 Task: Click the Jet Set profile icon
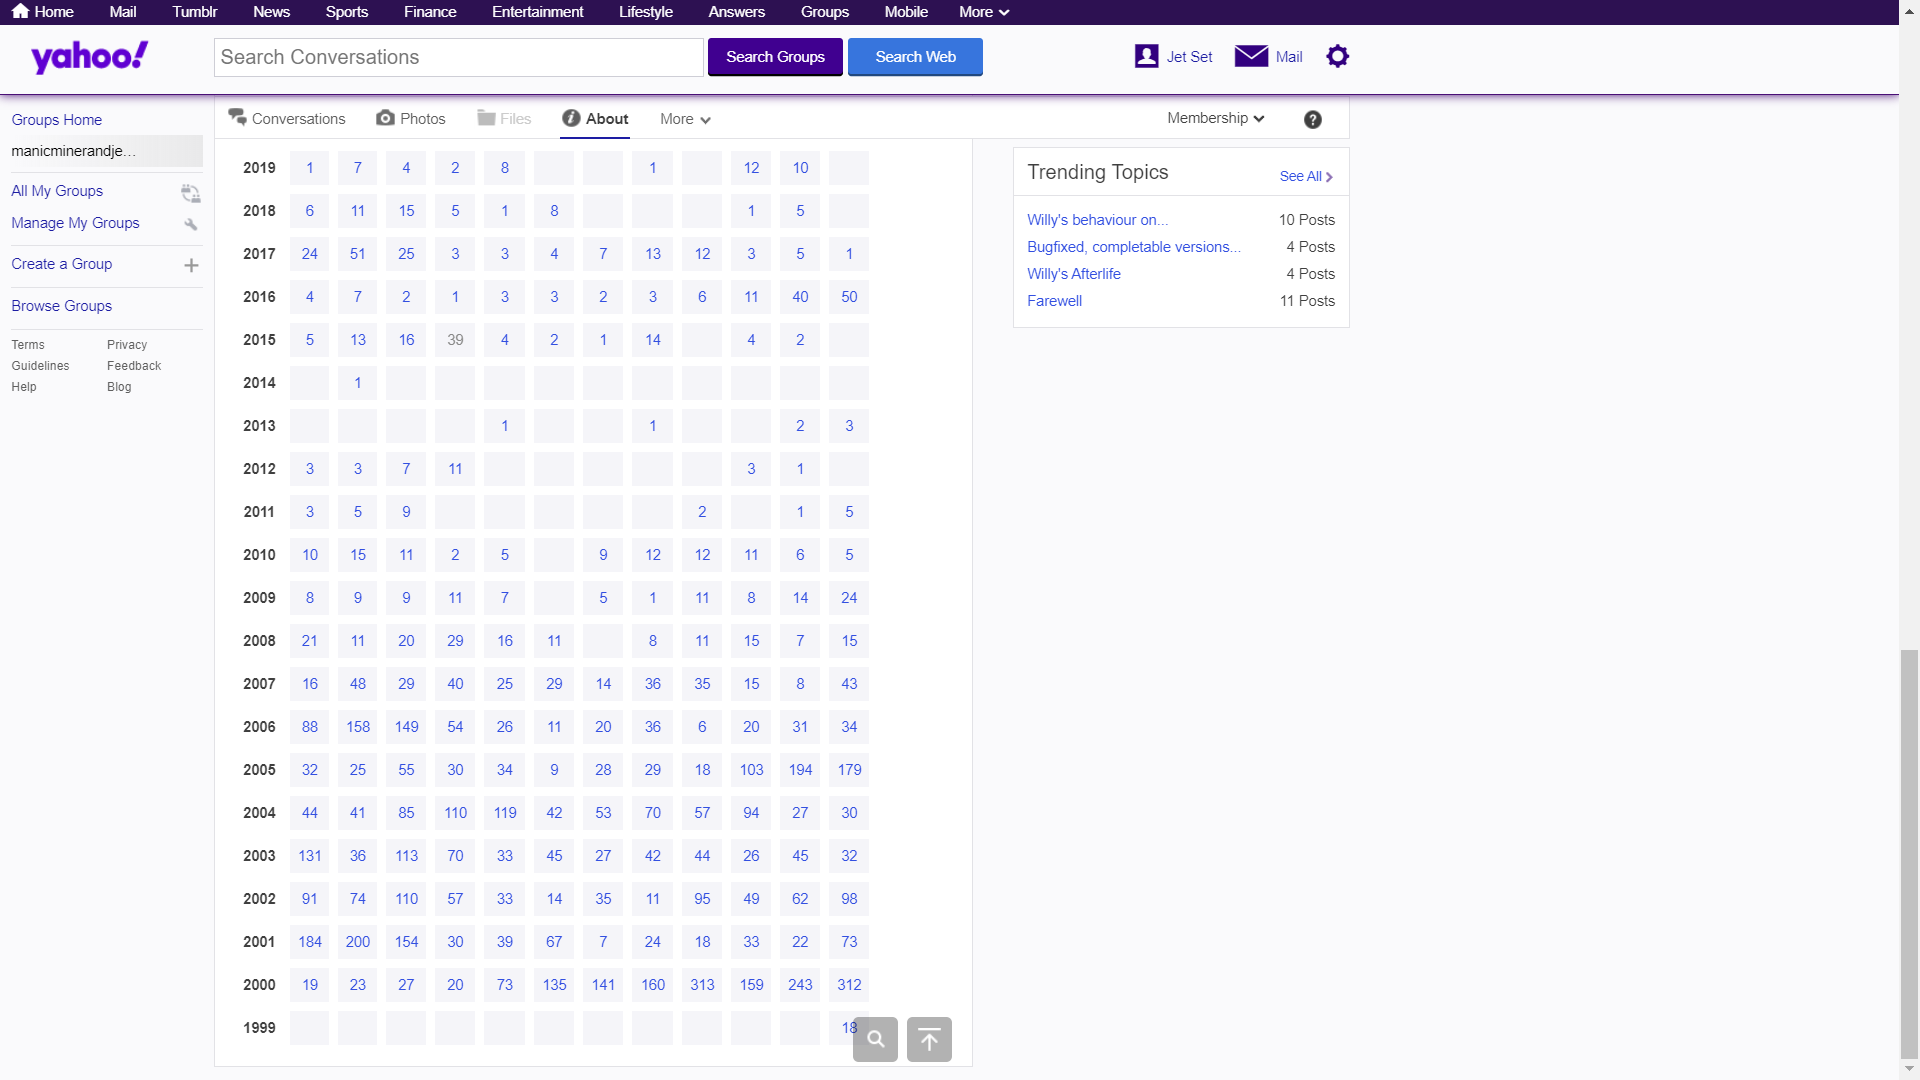coord(1146,56)
